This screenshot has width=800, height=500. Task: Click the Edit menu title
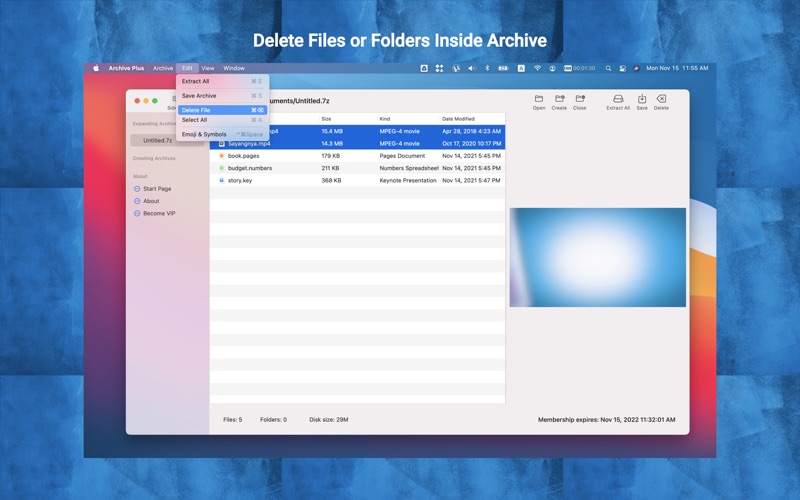tap(187, 68)
